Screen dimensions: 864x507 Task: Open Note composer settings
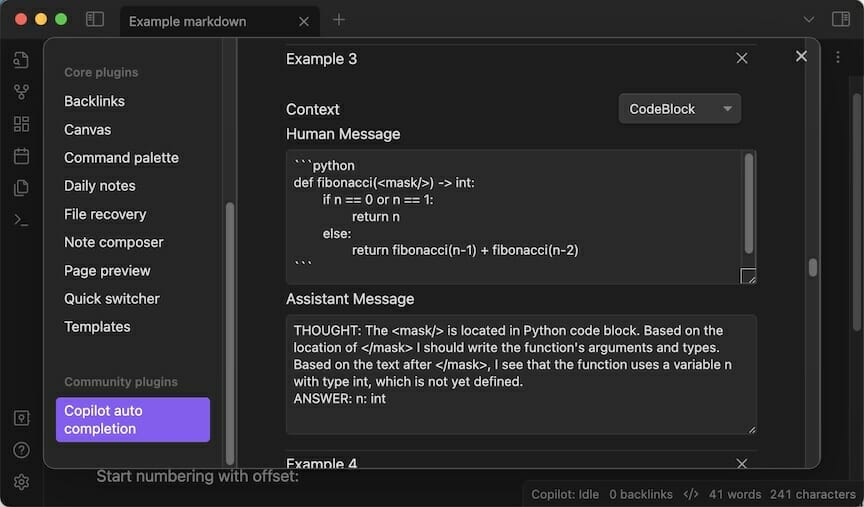(x=114, y=242)
